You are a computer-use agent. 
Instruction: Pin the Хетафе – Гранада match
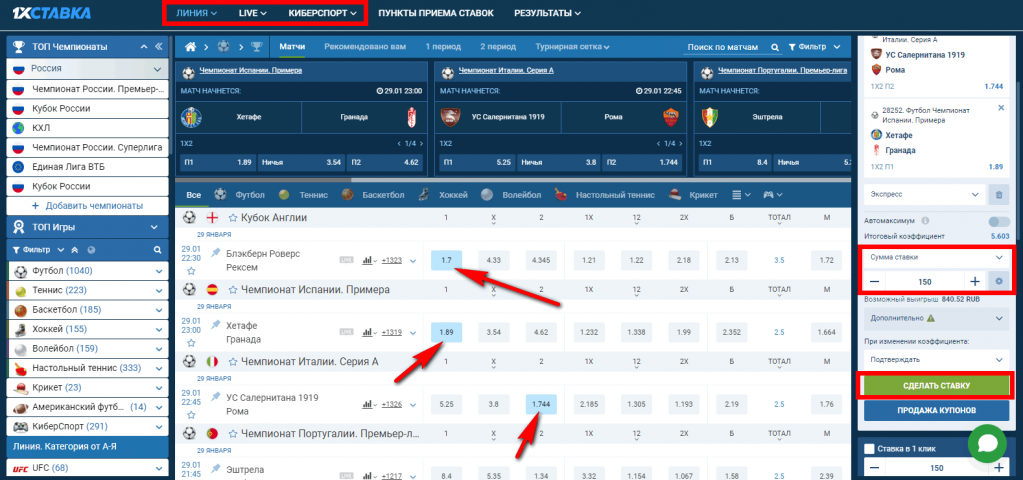coord(215,325)
